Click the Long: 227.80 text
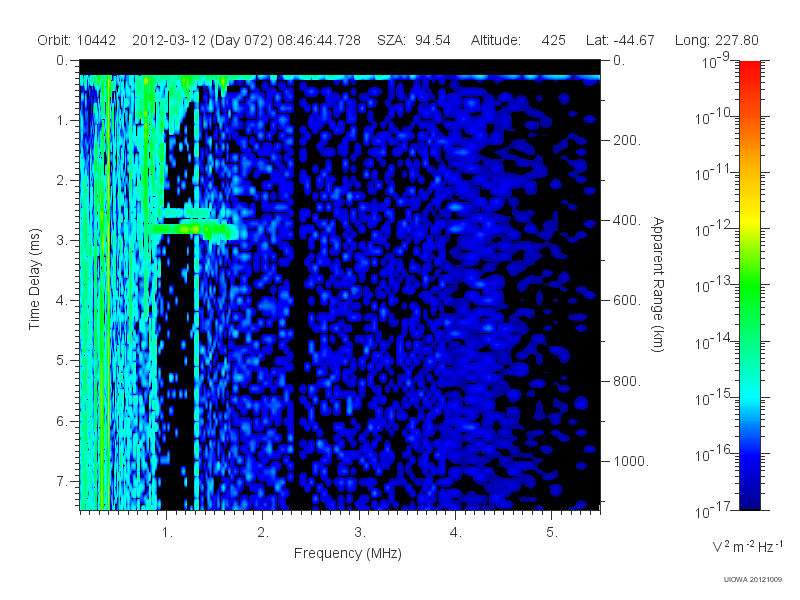The height and width of the screenshot is (600, 800). click(716, 40)
